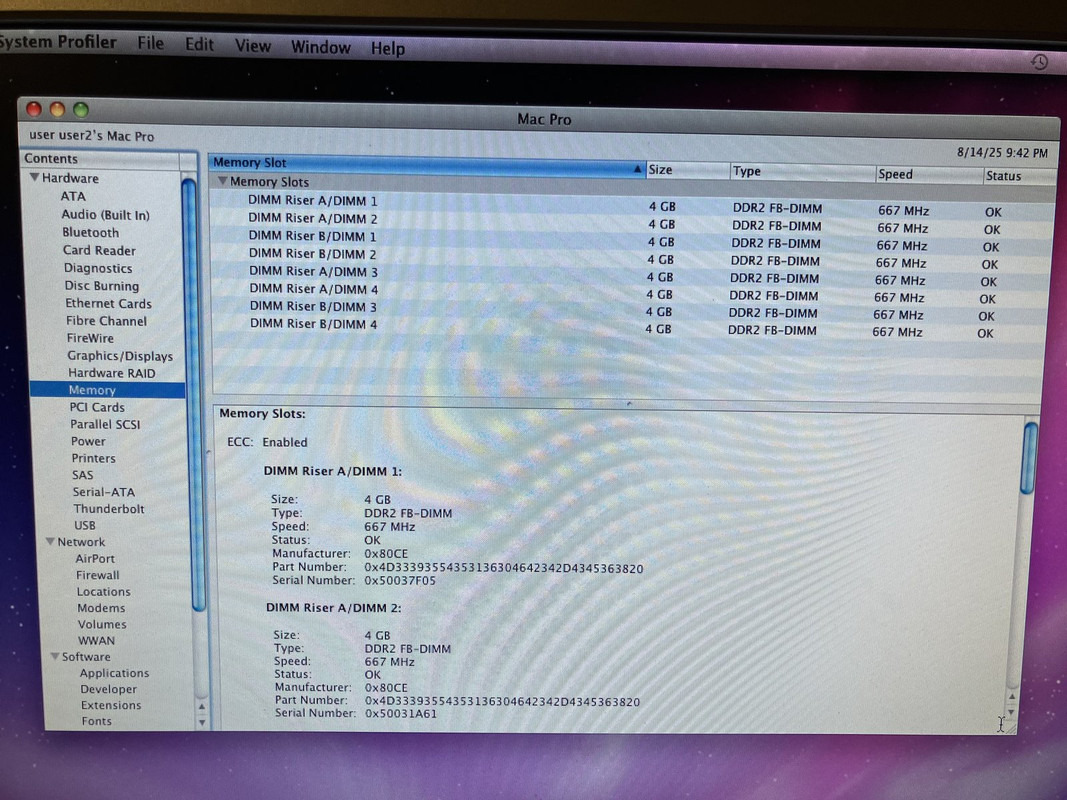Select Diagnostics in the sidebar
This screenshot has height=800, width=1067.
click(x=98, y=268)
